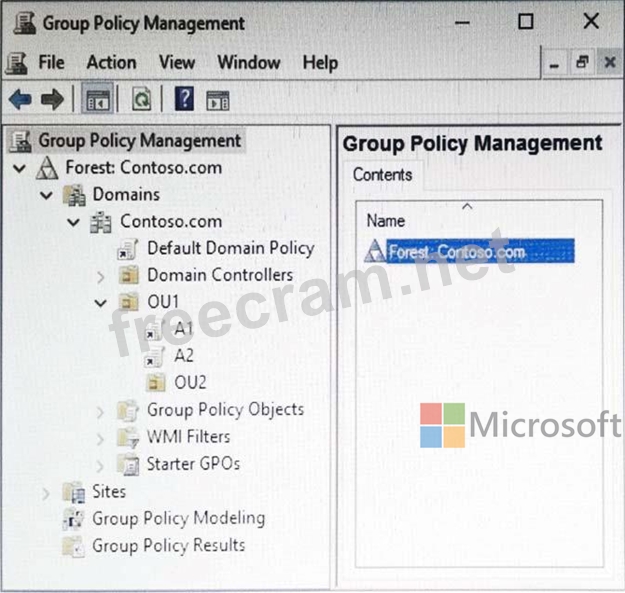Toggle the Show/Hide Action Pane icon

pos(218,100)
